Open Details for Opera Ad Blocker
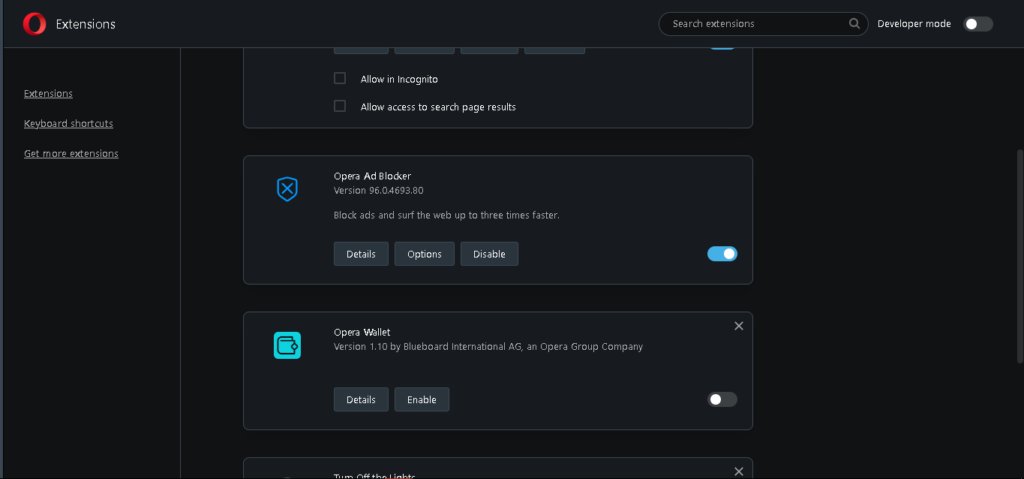 [x=361, y=254]
